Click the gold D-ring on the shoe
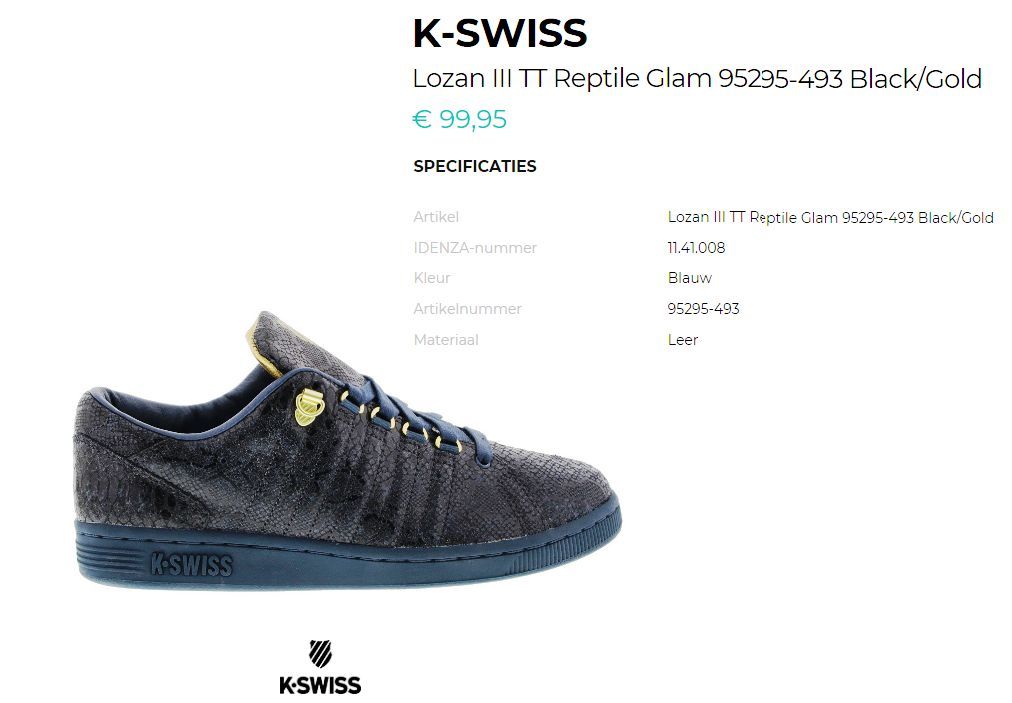Image resolution: width=1012 pixels, height=703 pixels. click(x=308, y=408)
